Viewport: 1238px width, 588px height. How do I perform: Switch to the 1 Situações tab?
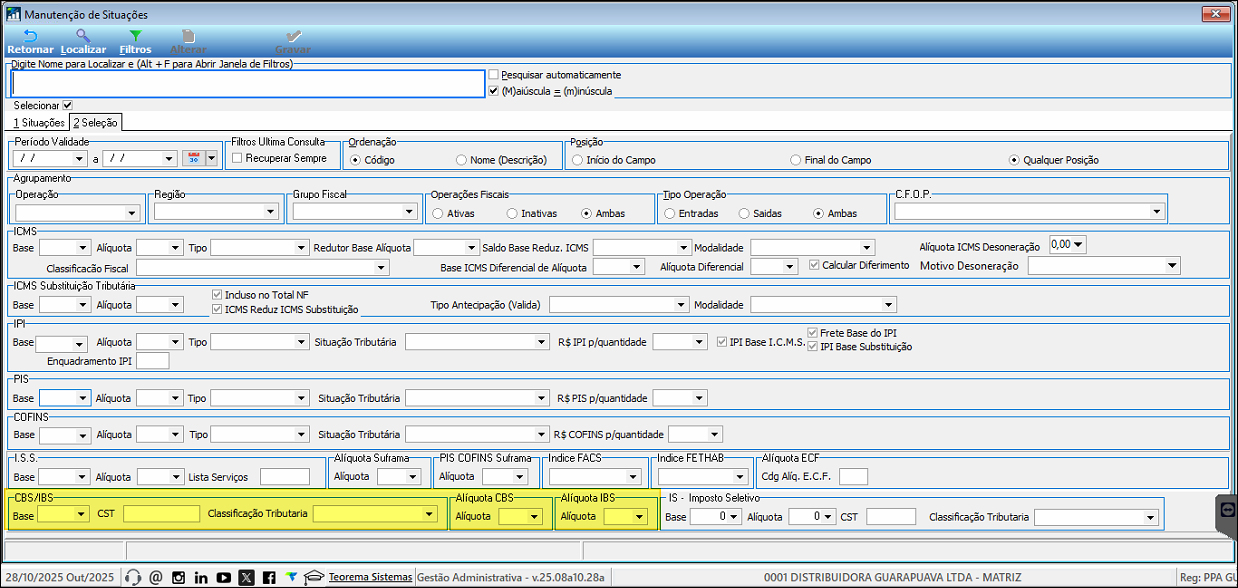38,123
